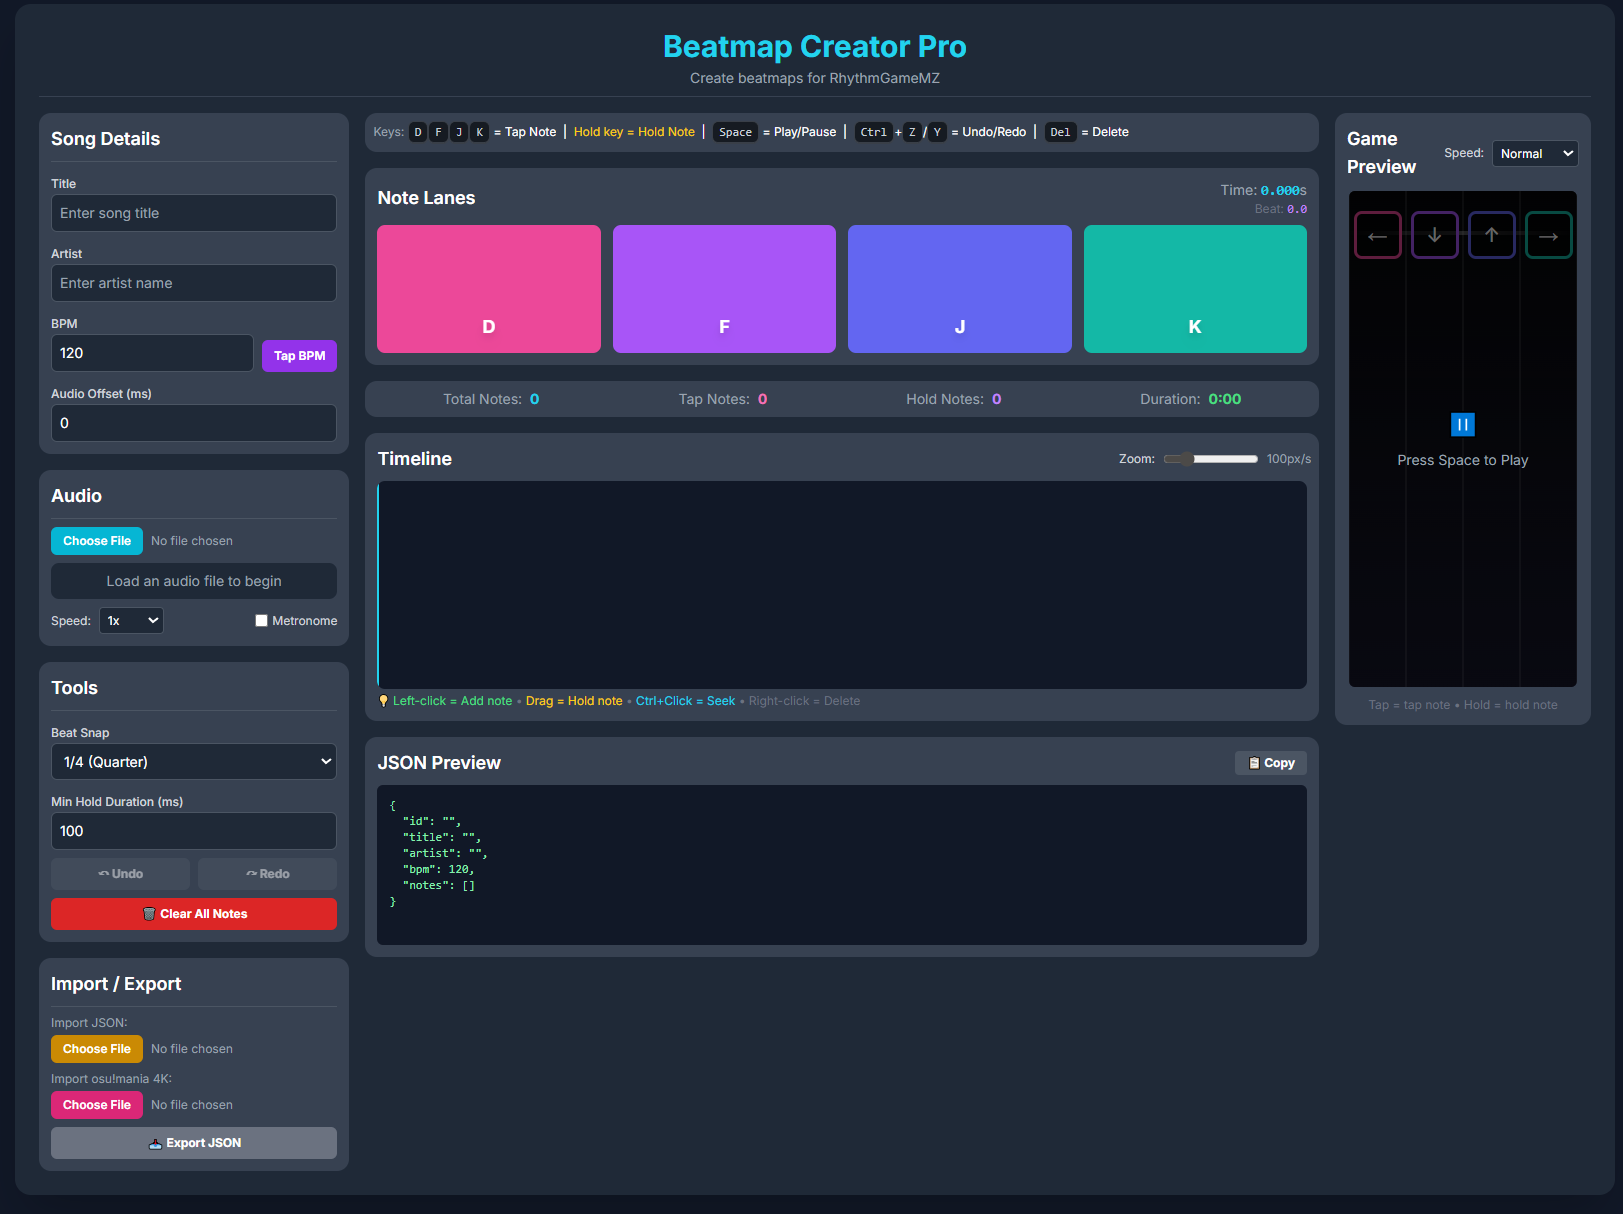The height and width of the screenshot is (1214, 1623).
Task: Open the JSON Preview section header
Action: tap(439, 762)
